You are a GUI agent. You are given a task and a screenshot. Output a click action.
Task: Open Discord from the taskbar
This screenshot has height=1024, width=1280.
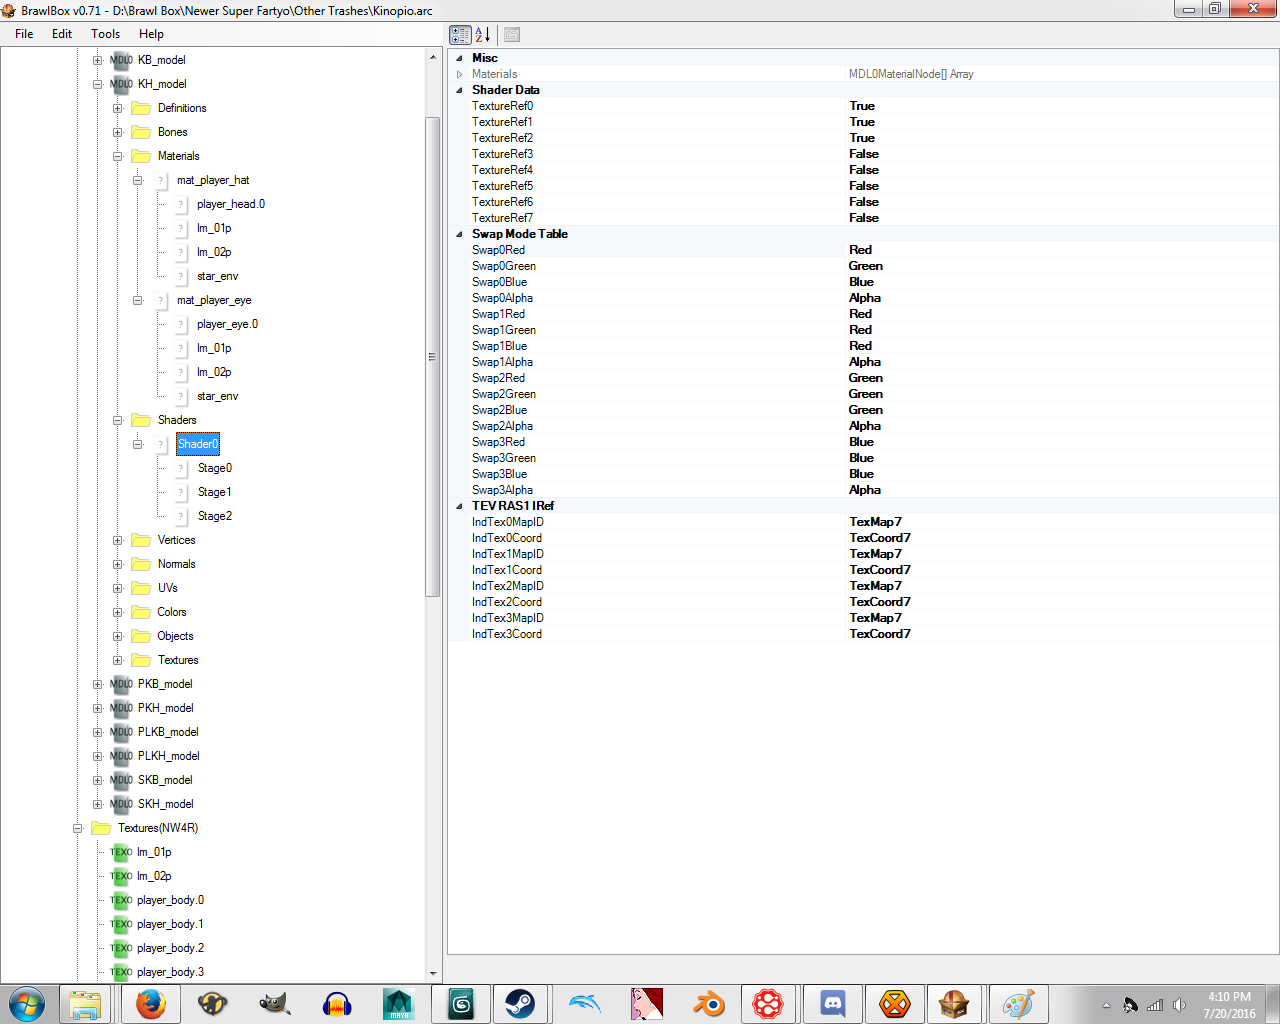tap(832, 1003)
